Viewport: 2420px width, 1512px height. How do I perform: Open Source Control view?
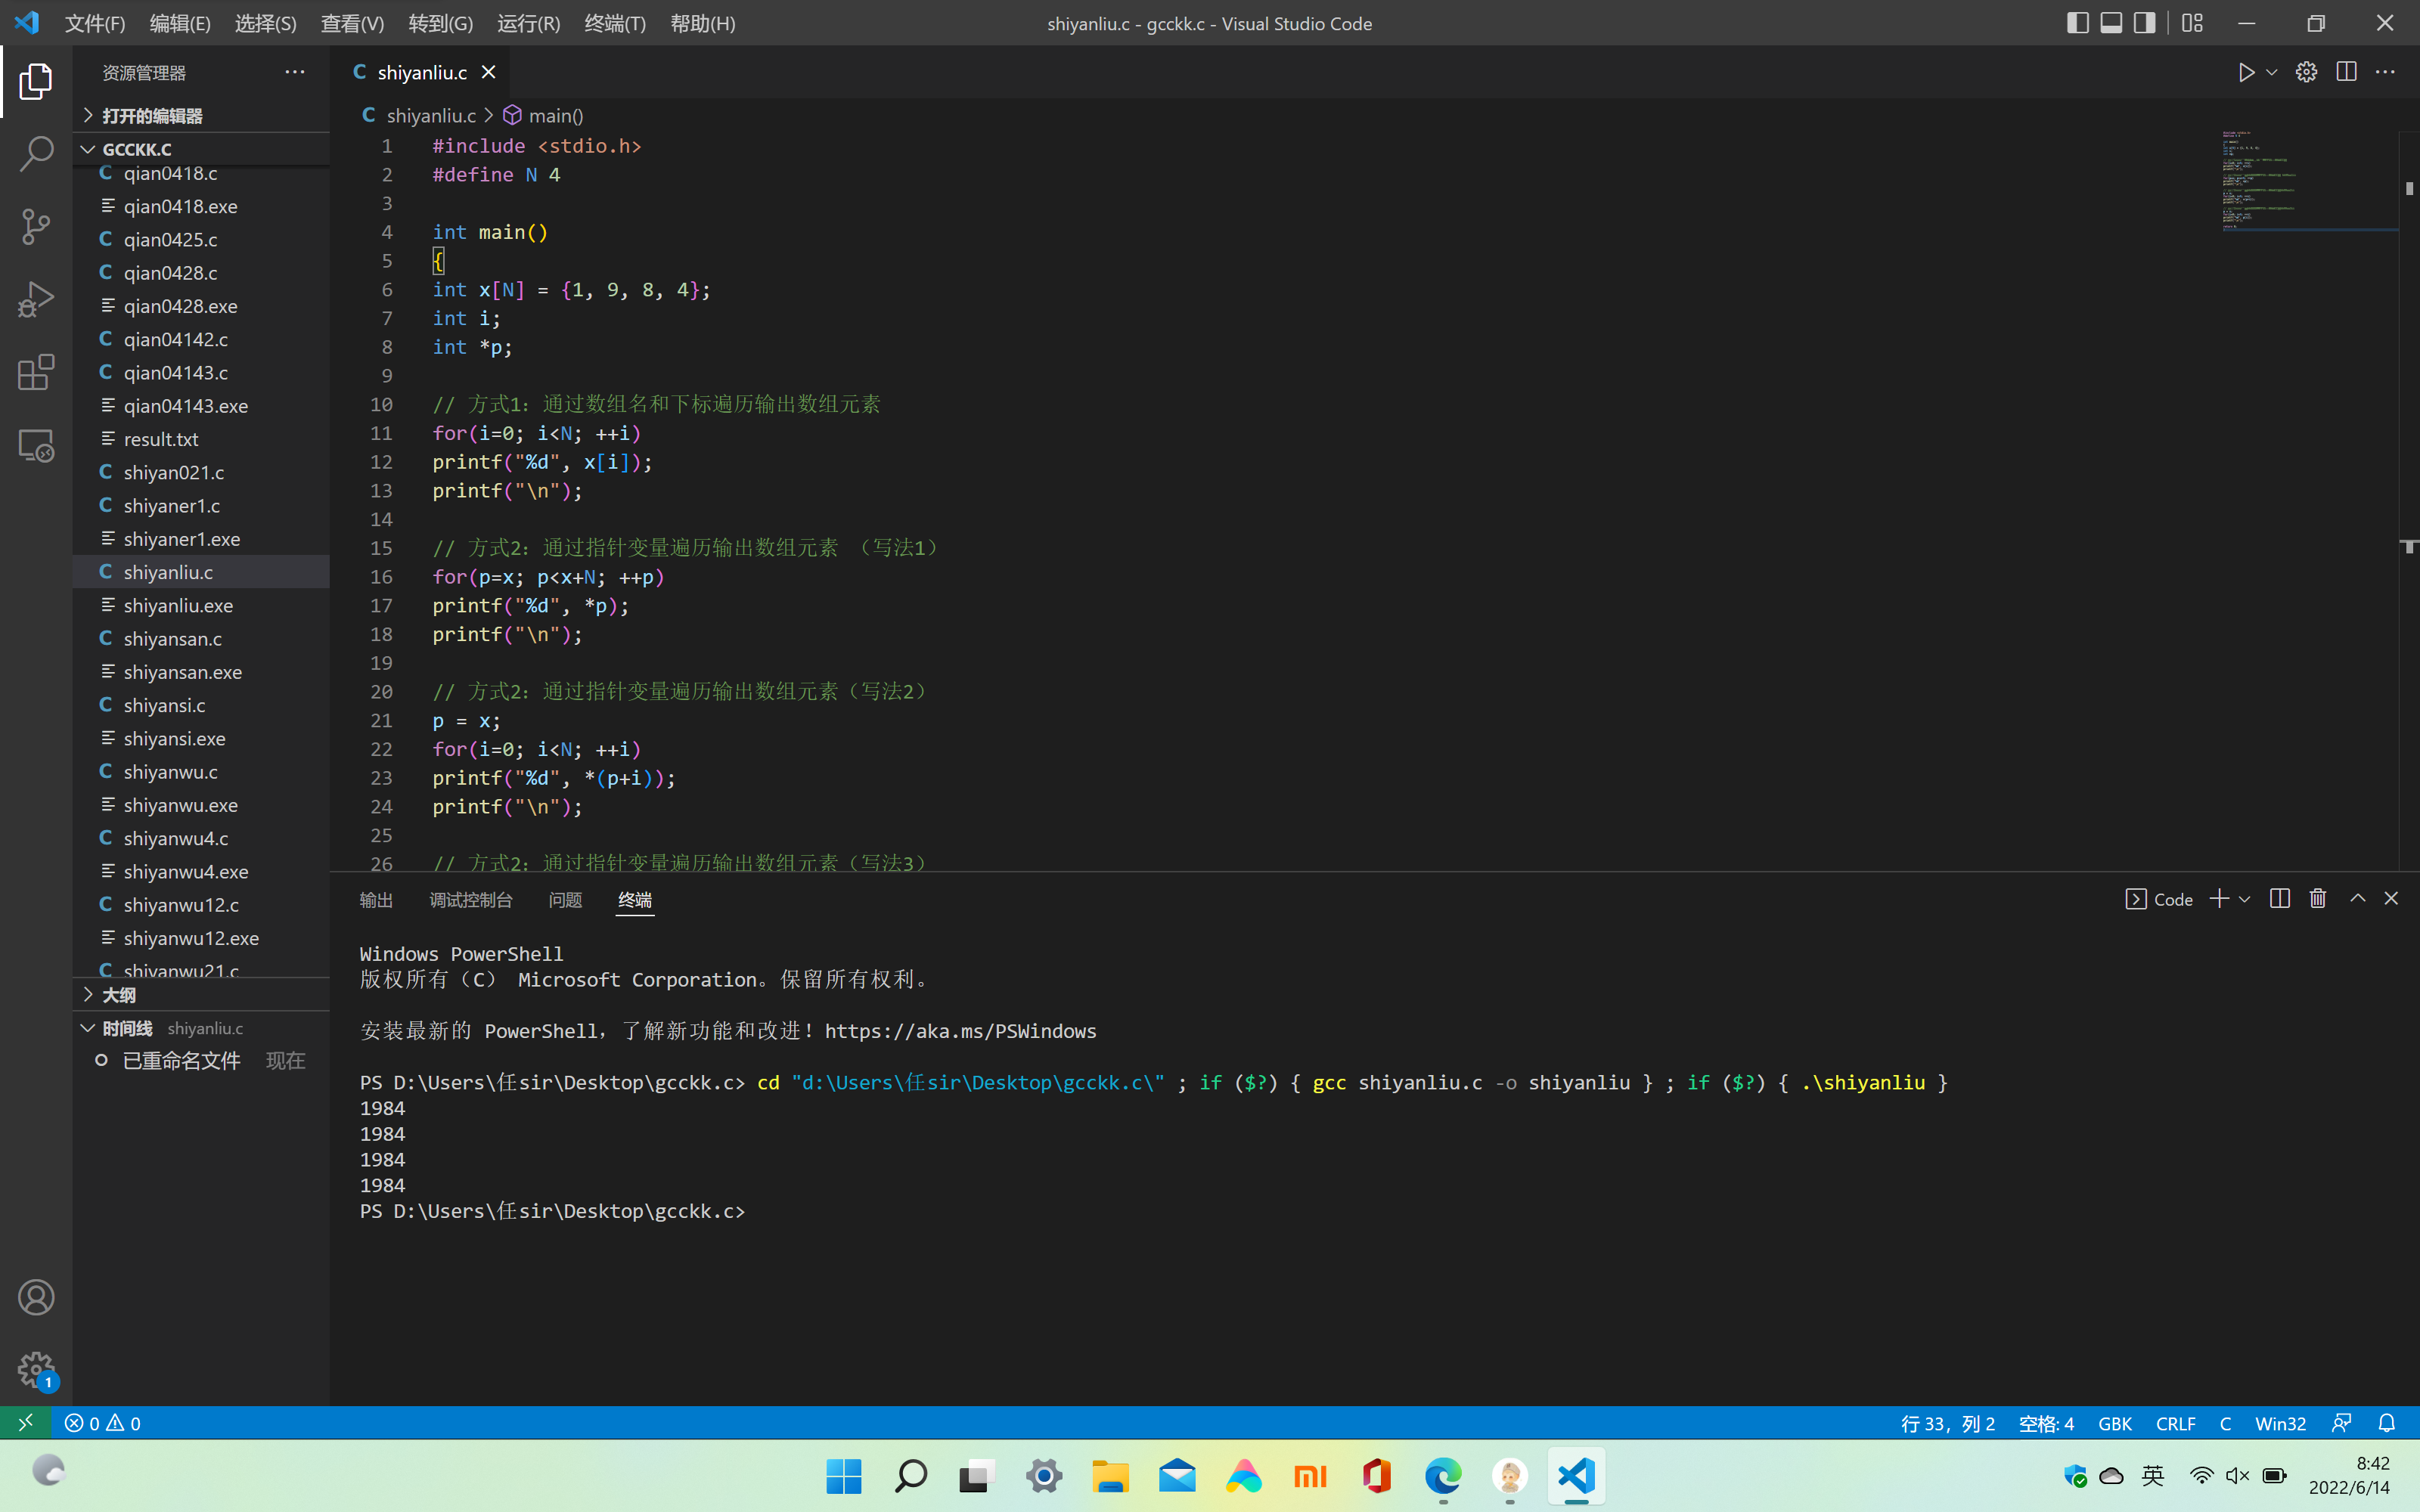point(36,227)
